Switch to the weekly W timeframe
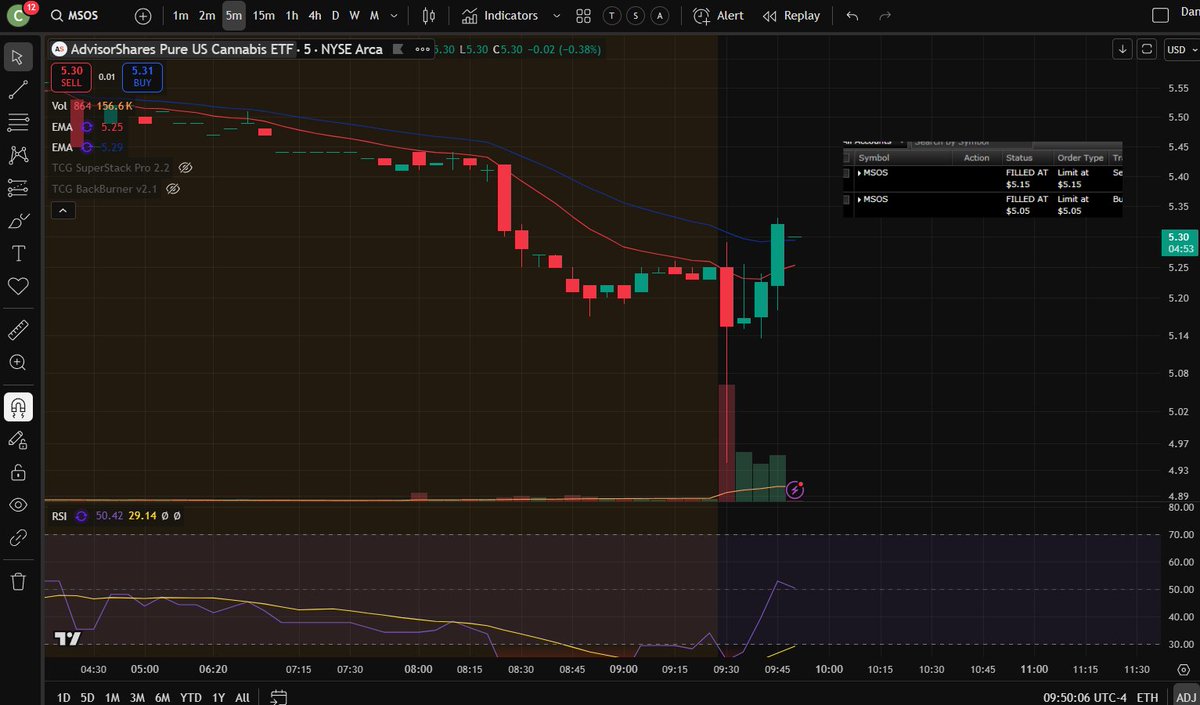 (354, 16)
